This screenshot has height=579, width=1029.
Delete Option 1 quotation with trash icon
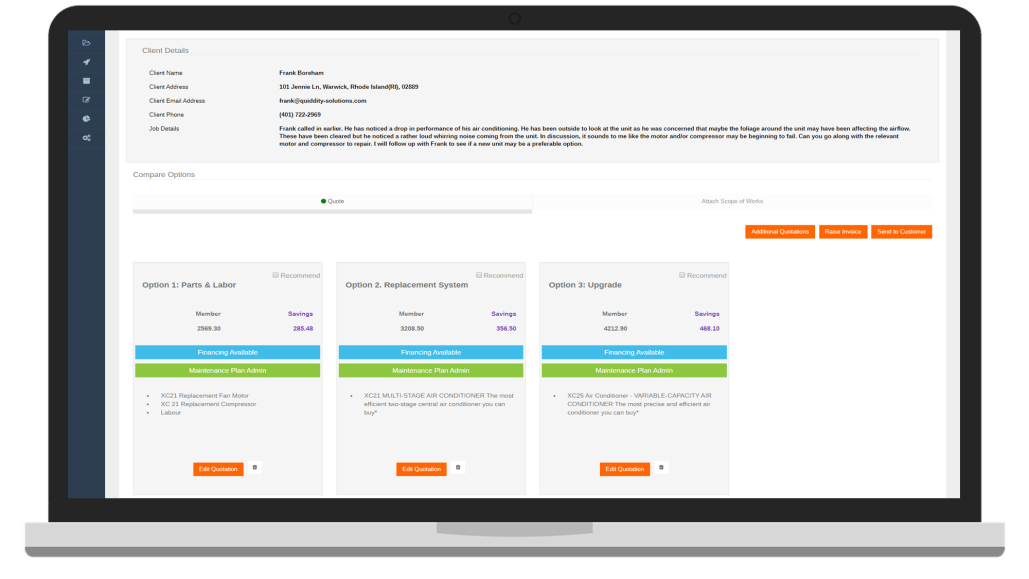[x=254, y=467]
